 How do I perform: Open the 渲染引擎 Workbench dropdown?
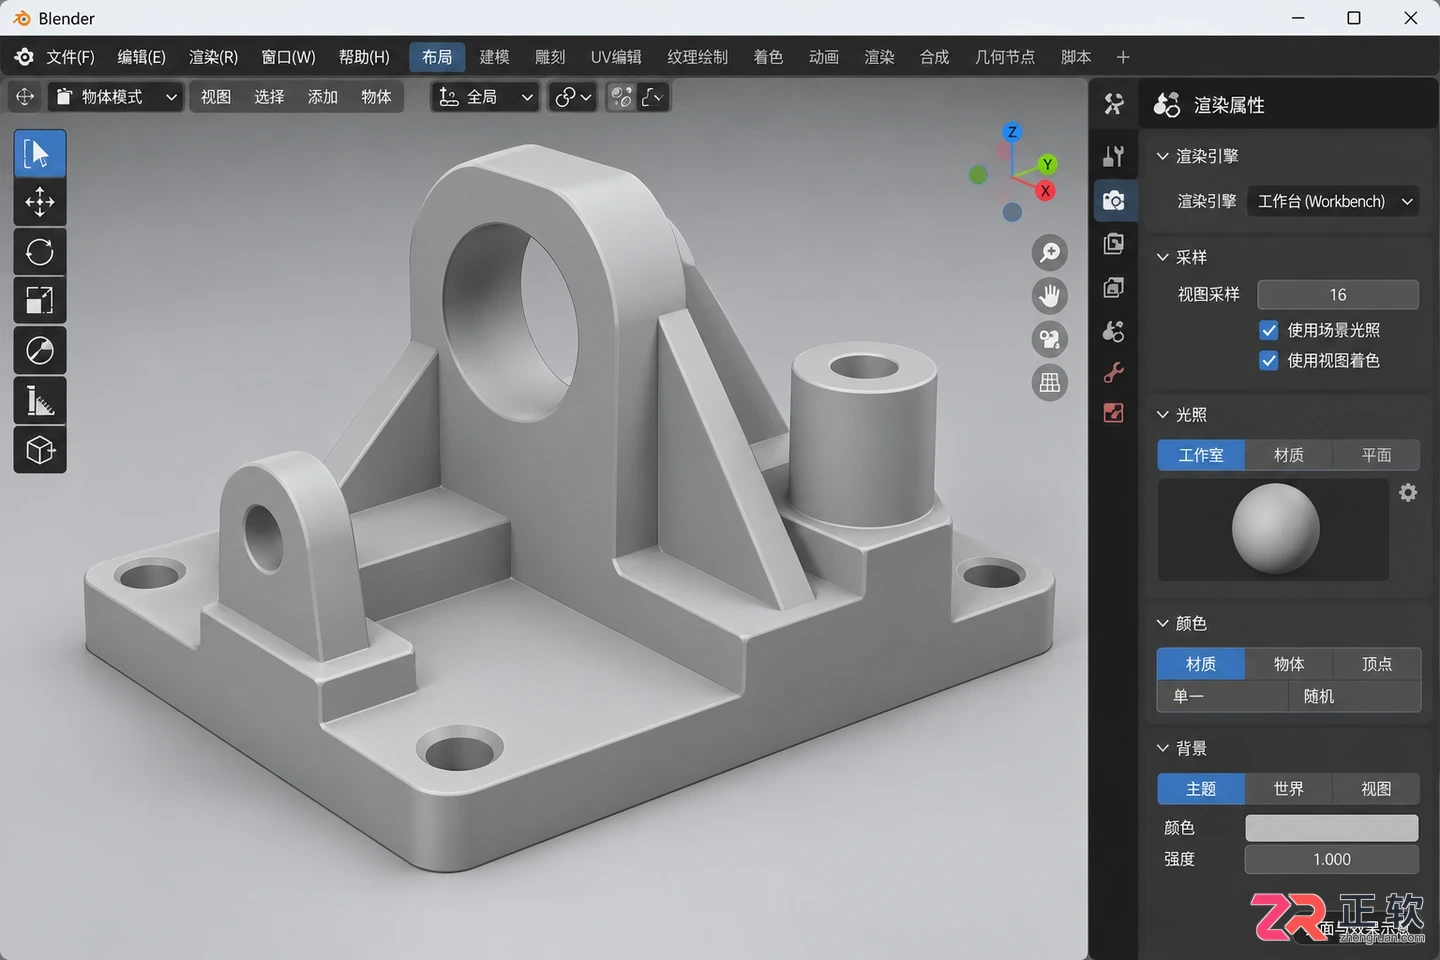point(1333,201)
